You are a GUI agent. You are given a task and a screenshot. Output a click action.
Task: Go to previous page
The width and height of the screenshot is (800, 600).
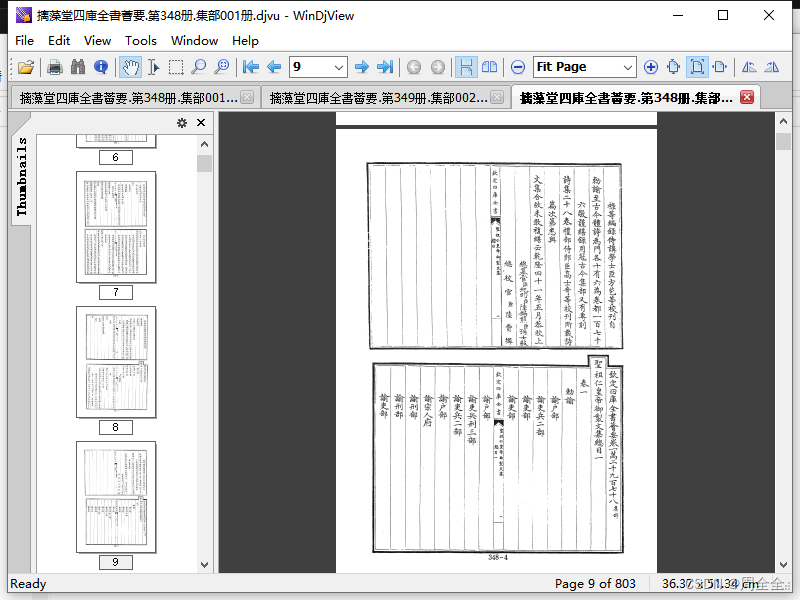(274, 67)
